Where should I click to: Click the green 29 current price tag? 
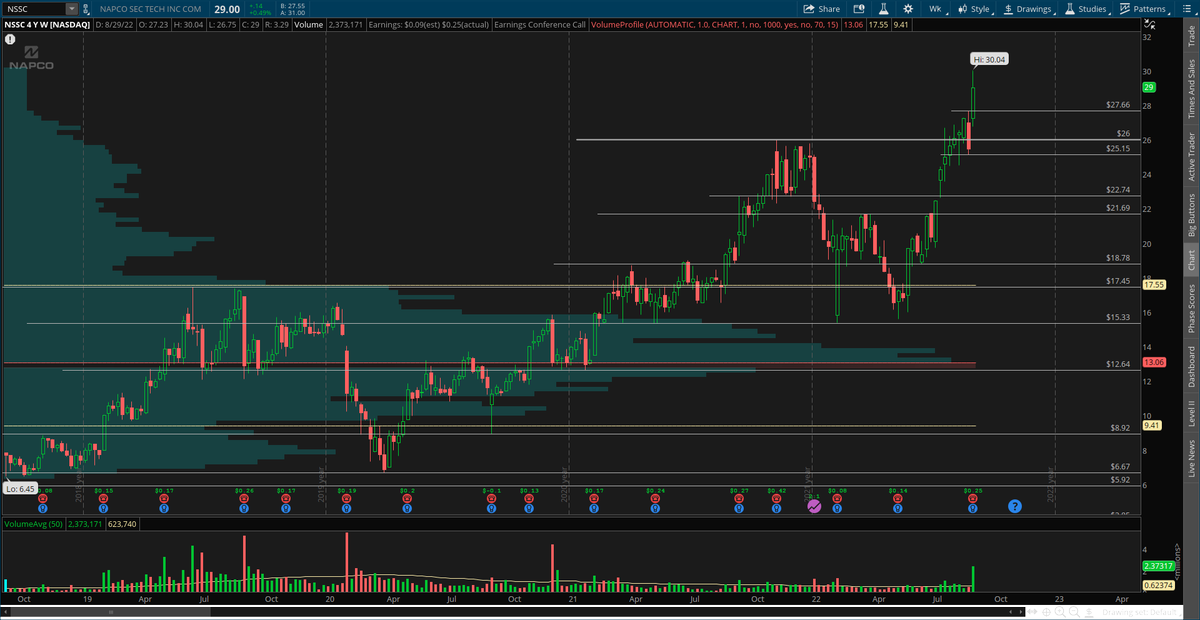pyautogui.click(x=1149, y=88)
